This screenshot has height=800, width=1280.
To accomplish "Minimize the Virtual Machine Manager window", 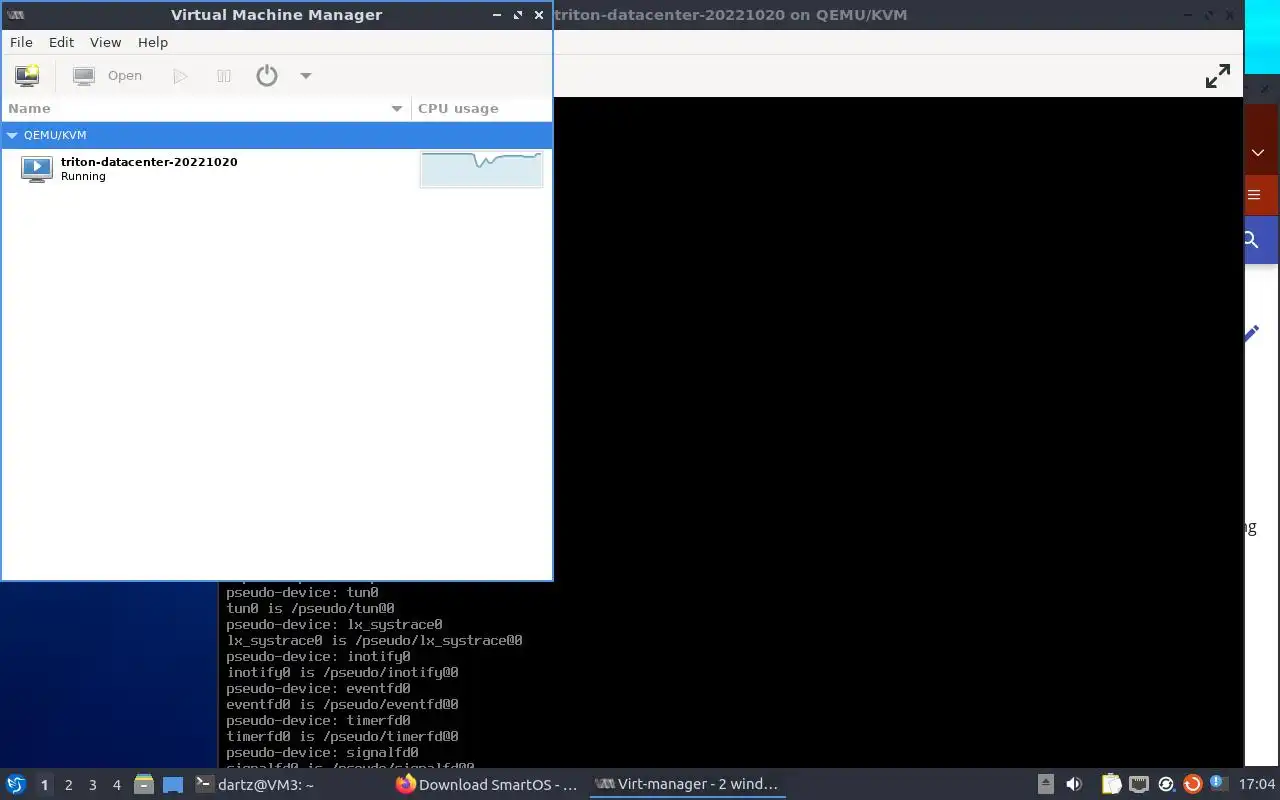I will [x=497, y=15].
